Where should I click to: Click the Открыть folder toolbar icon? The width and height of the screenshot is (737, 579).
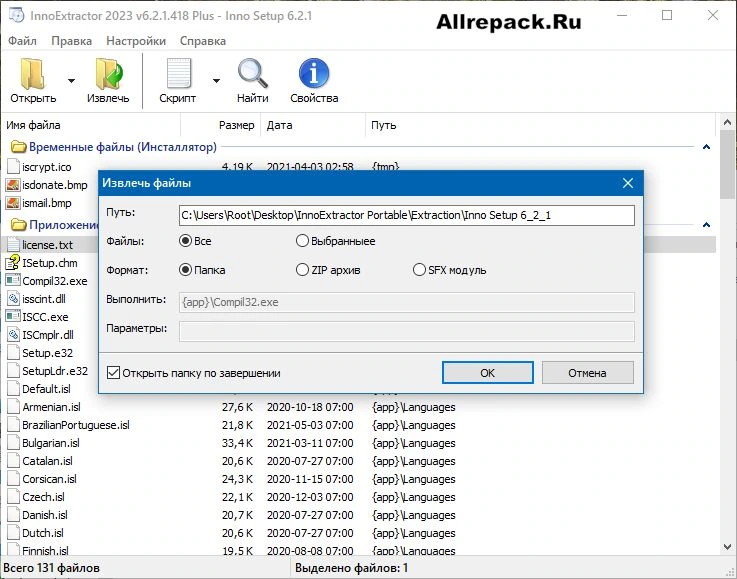point(32,74)
